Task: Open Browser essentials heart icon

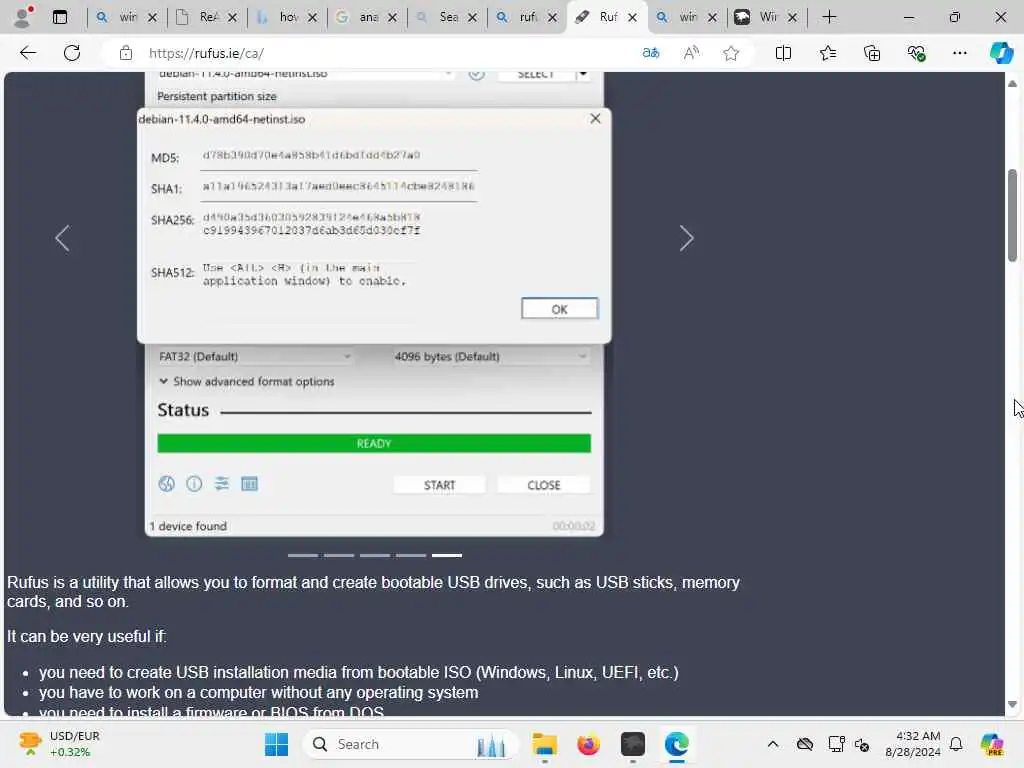Action: click(x=916, y=53)
